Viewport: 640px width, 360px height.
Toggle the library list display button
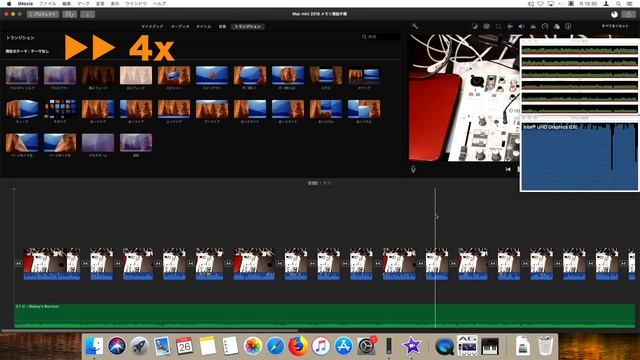click(x=70, y=14)
